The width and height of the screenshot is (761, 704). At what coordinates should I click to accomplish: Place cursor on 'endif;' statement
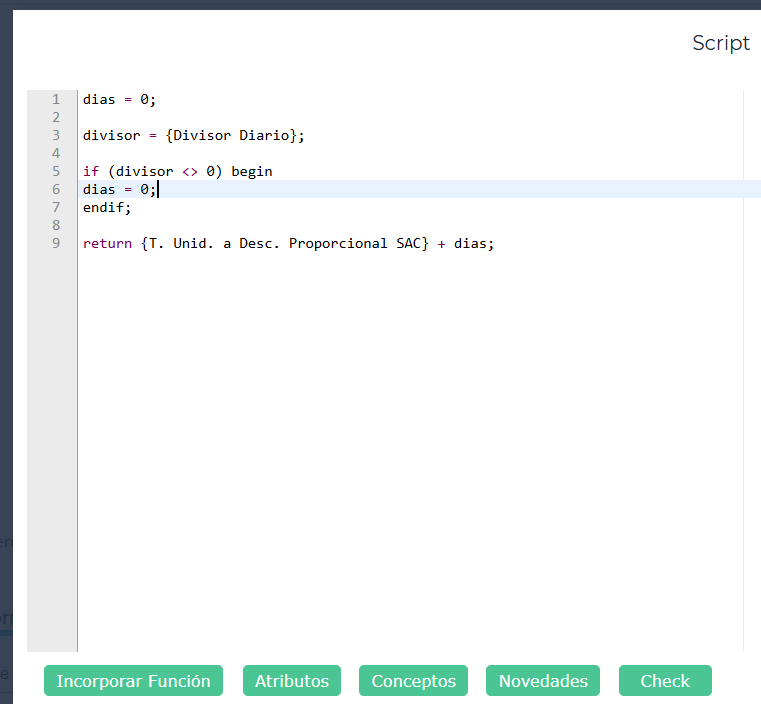coord(107,208)
